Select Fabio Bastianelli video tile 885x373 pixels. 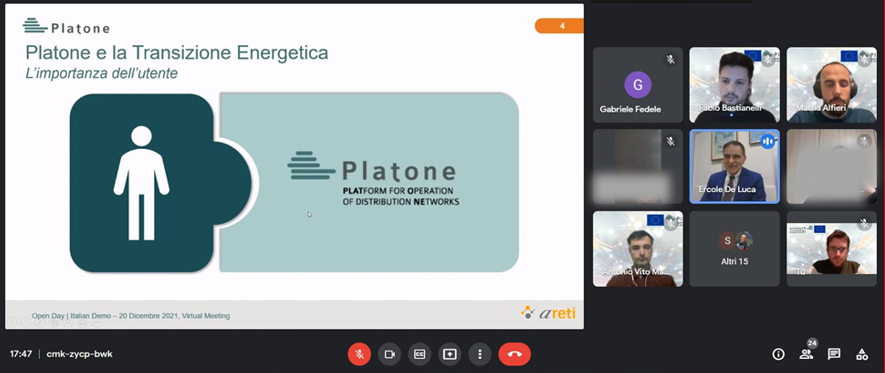(734, 85)
